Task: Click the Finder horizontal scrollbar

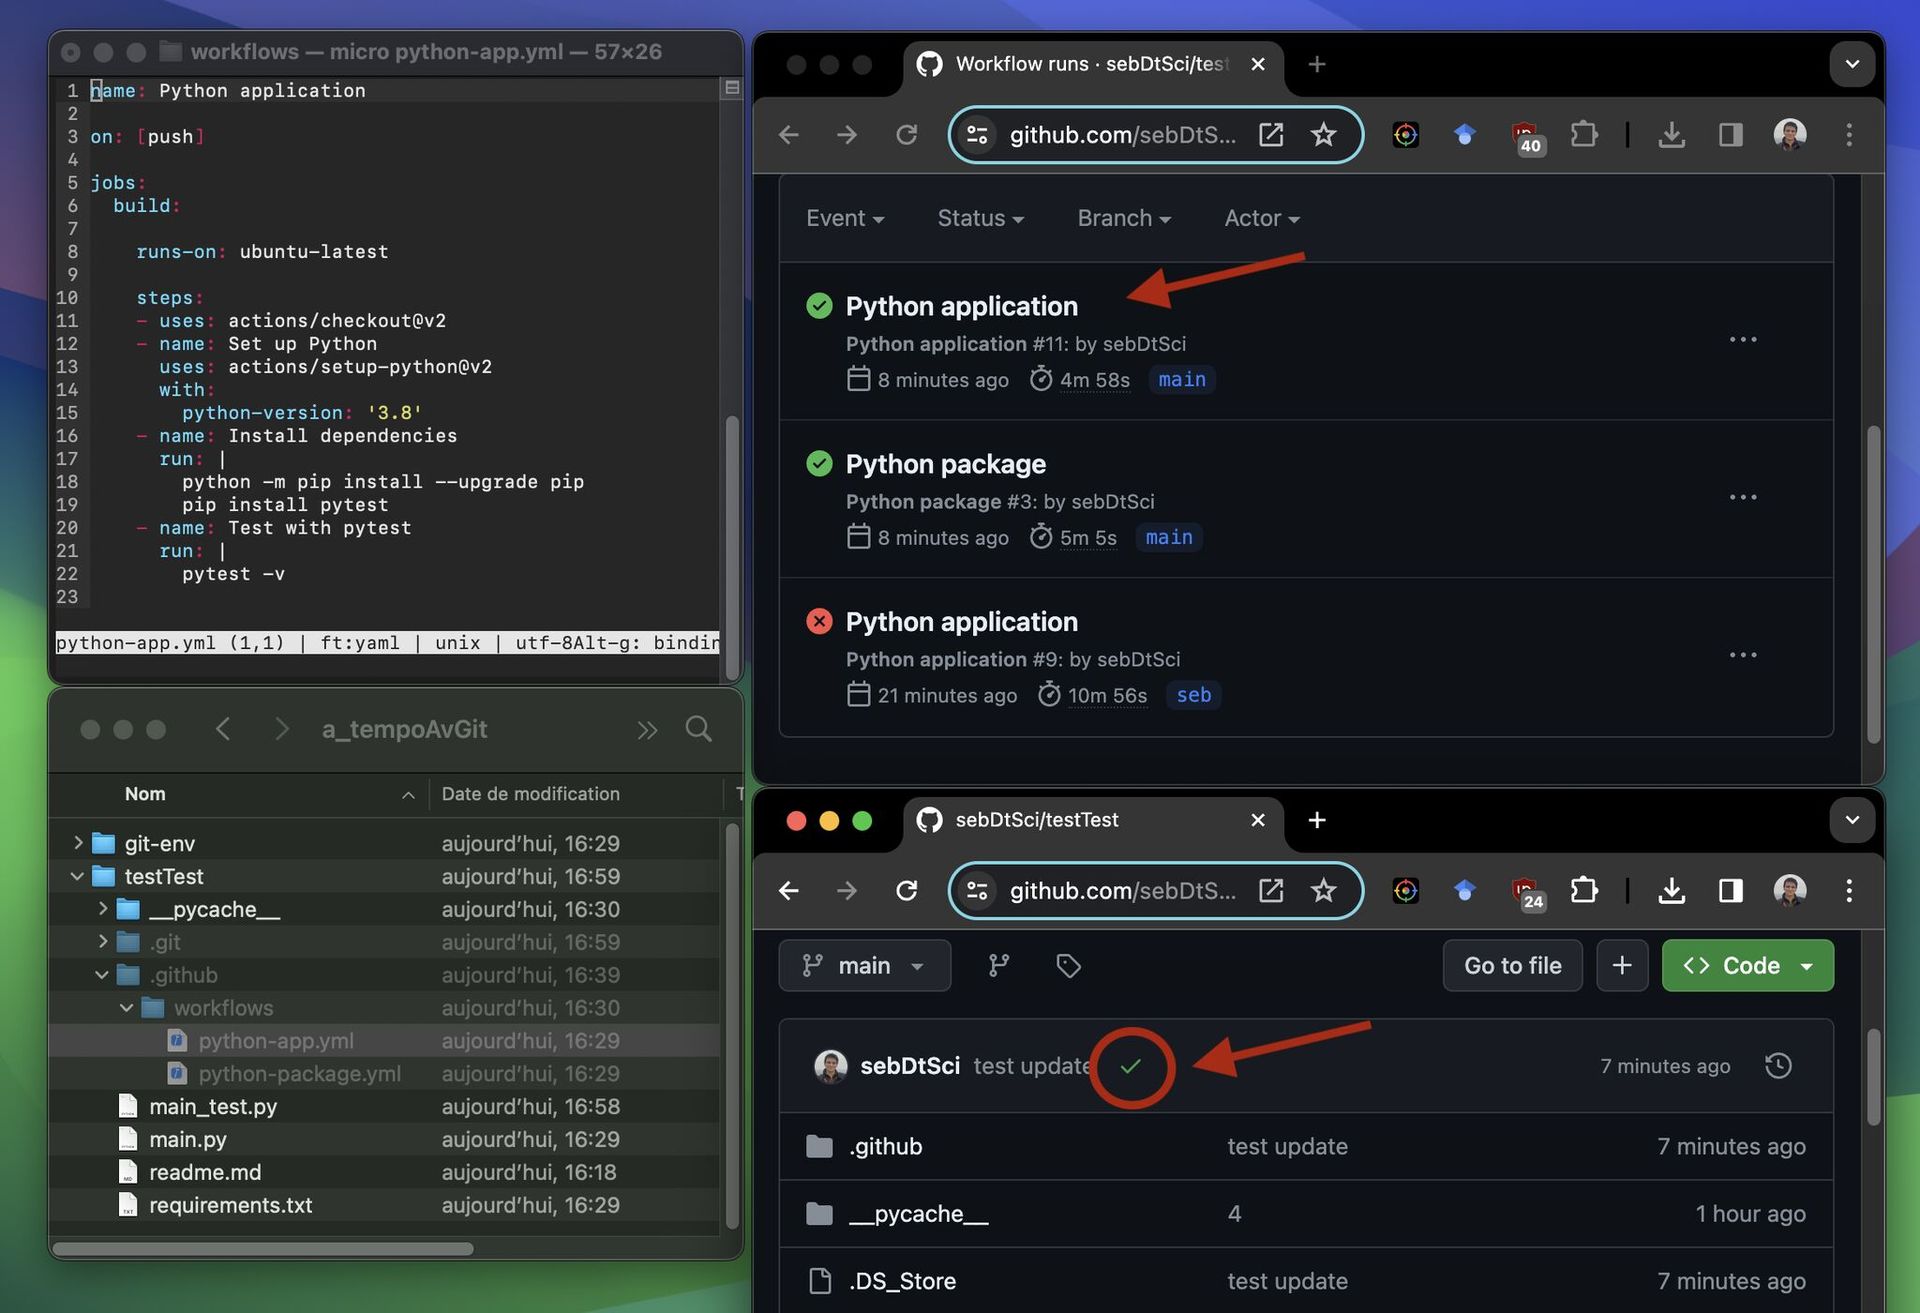Action: pos(262,1248)
